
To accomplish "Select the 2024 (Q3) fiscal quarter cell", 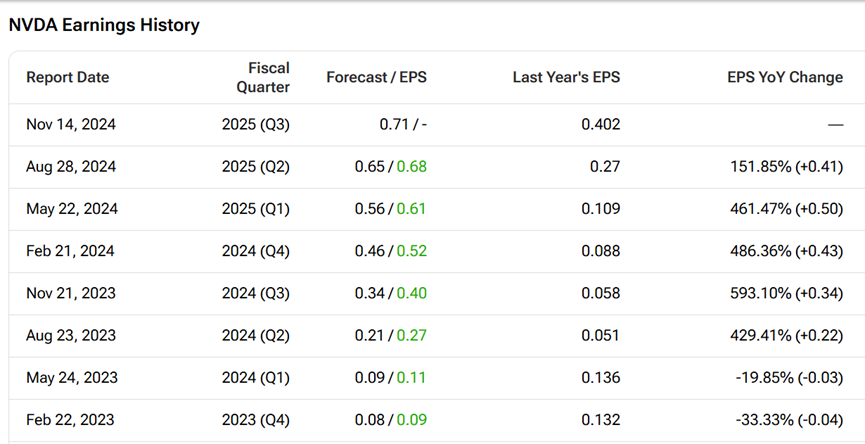I will 256,293.
